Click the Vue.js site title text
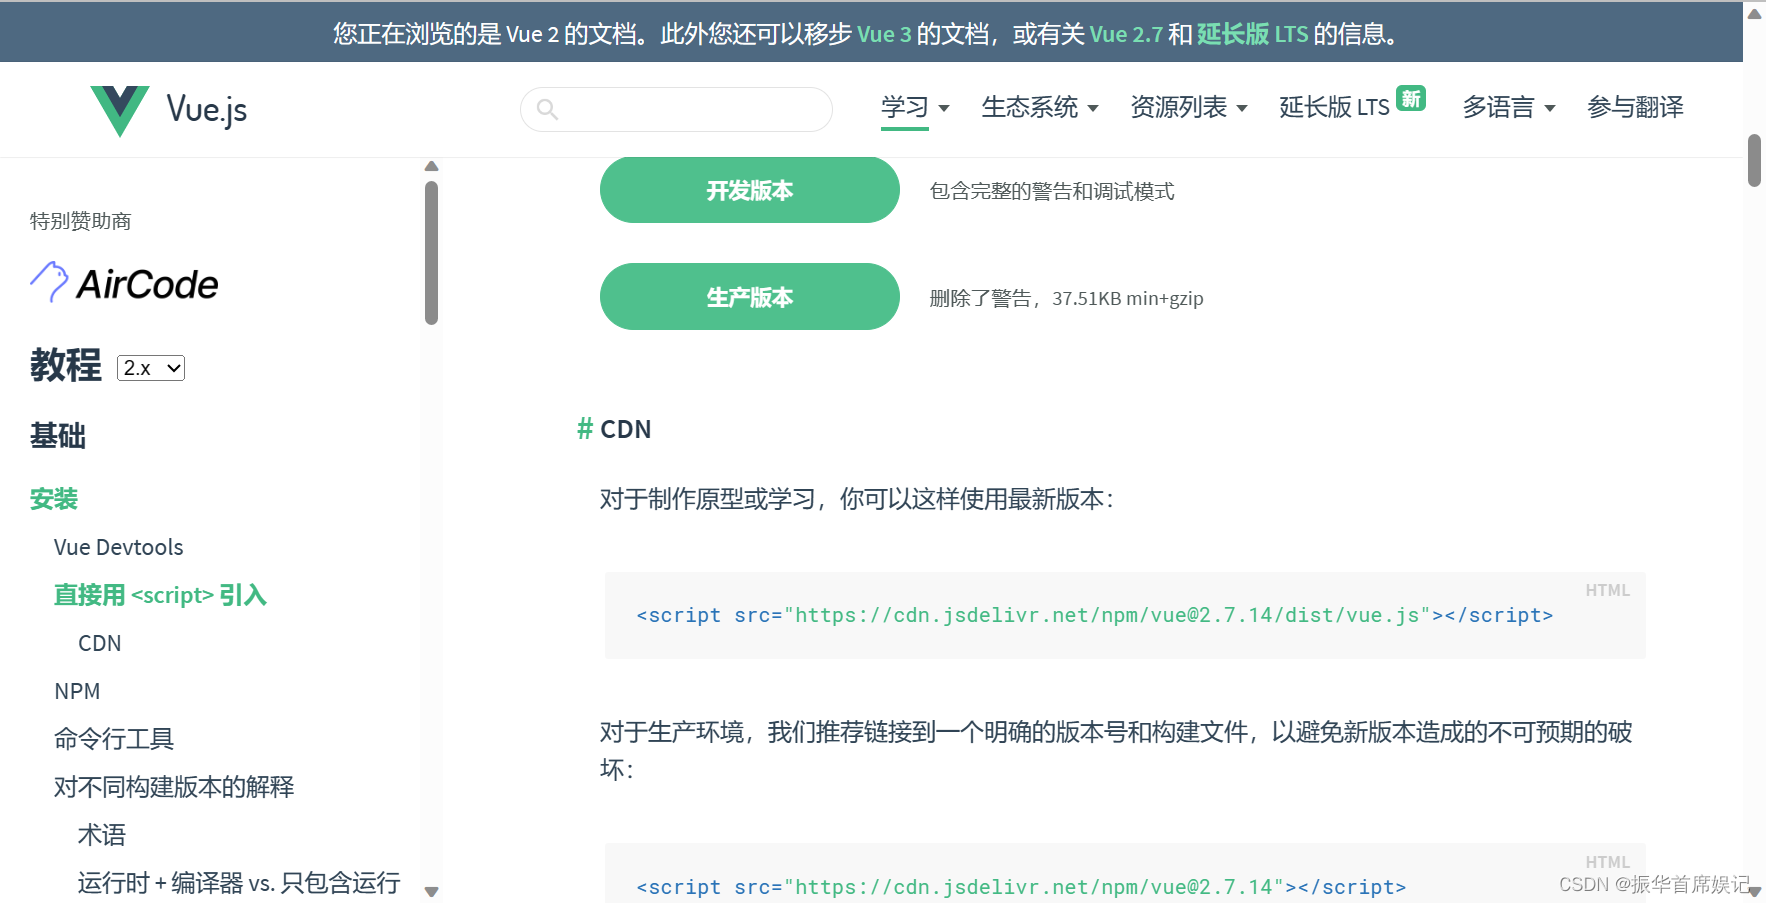The width and height of the screenshot is (1766, 903). pyautogui.click(x=207, y=110)
